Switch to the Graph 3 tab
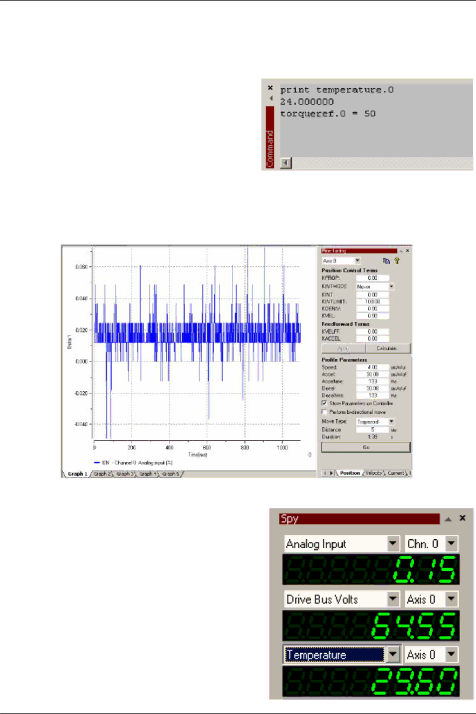The width and height of the screenshot is (476, 714). tap(125, 474)
